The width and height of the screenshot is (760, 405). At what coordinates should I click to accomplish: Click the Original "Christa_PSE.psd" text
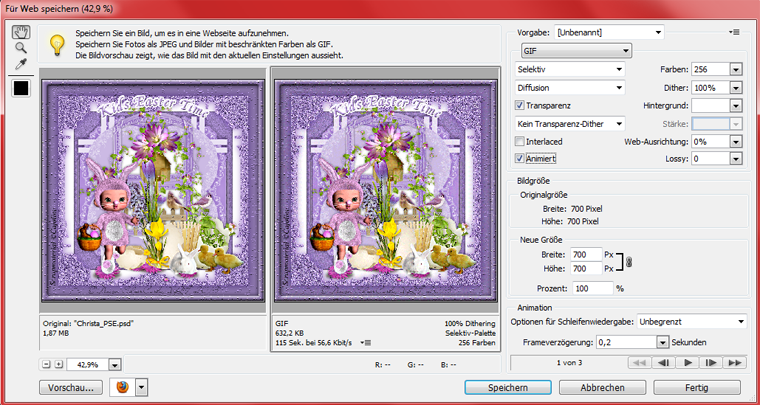[88, 323]
